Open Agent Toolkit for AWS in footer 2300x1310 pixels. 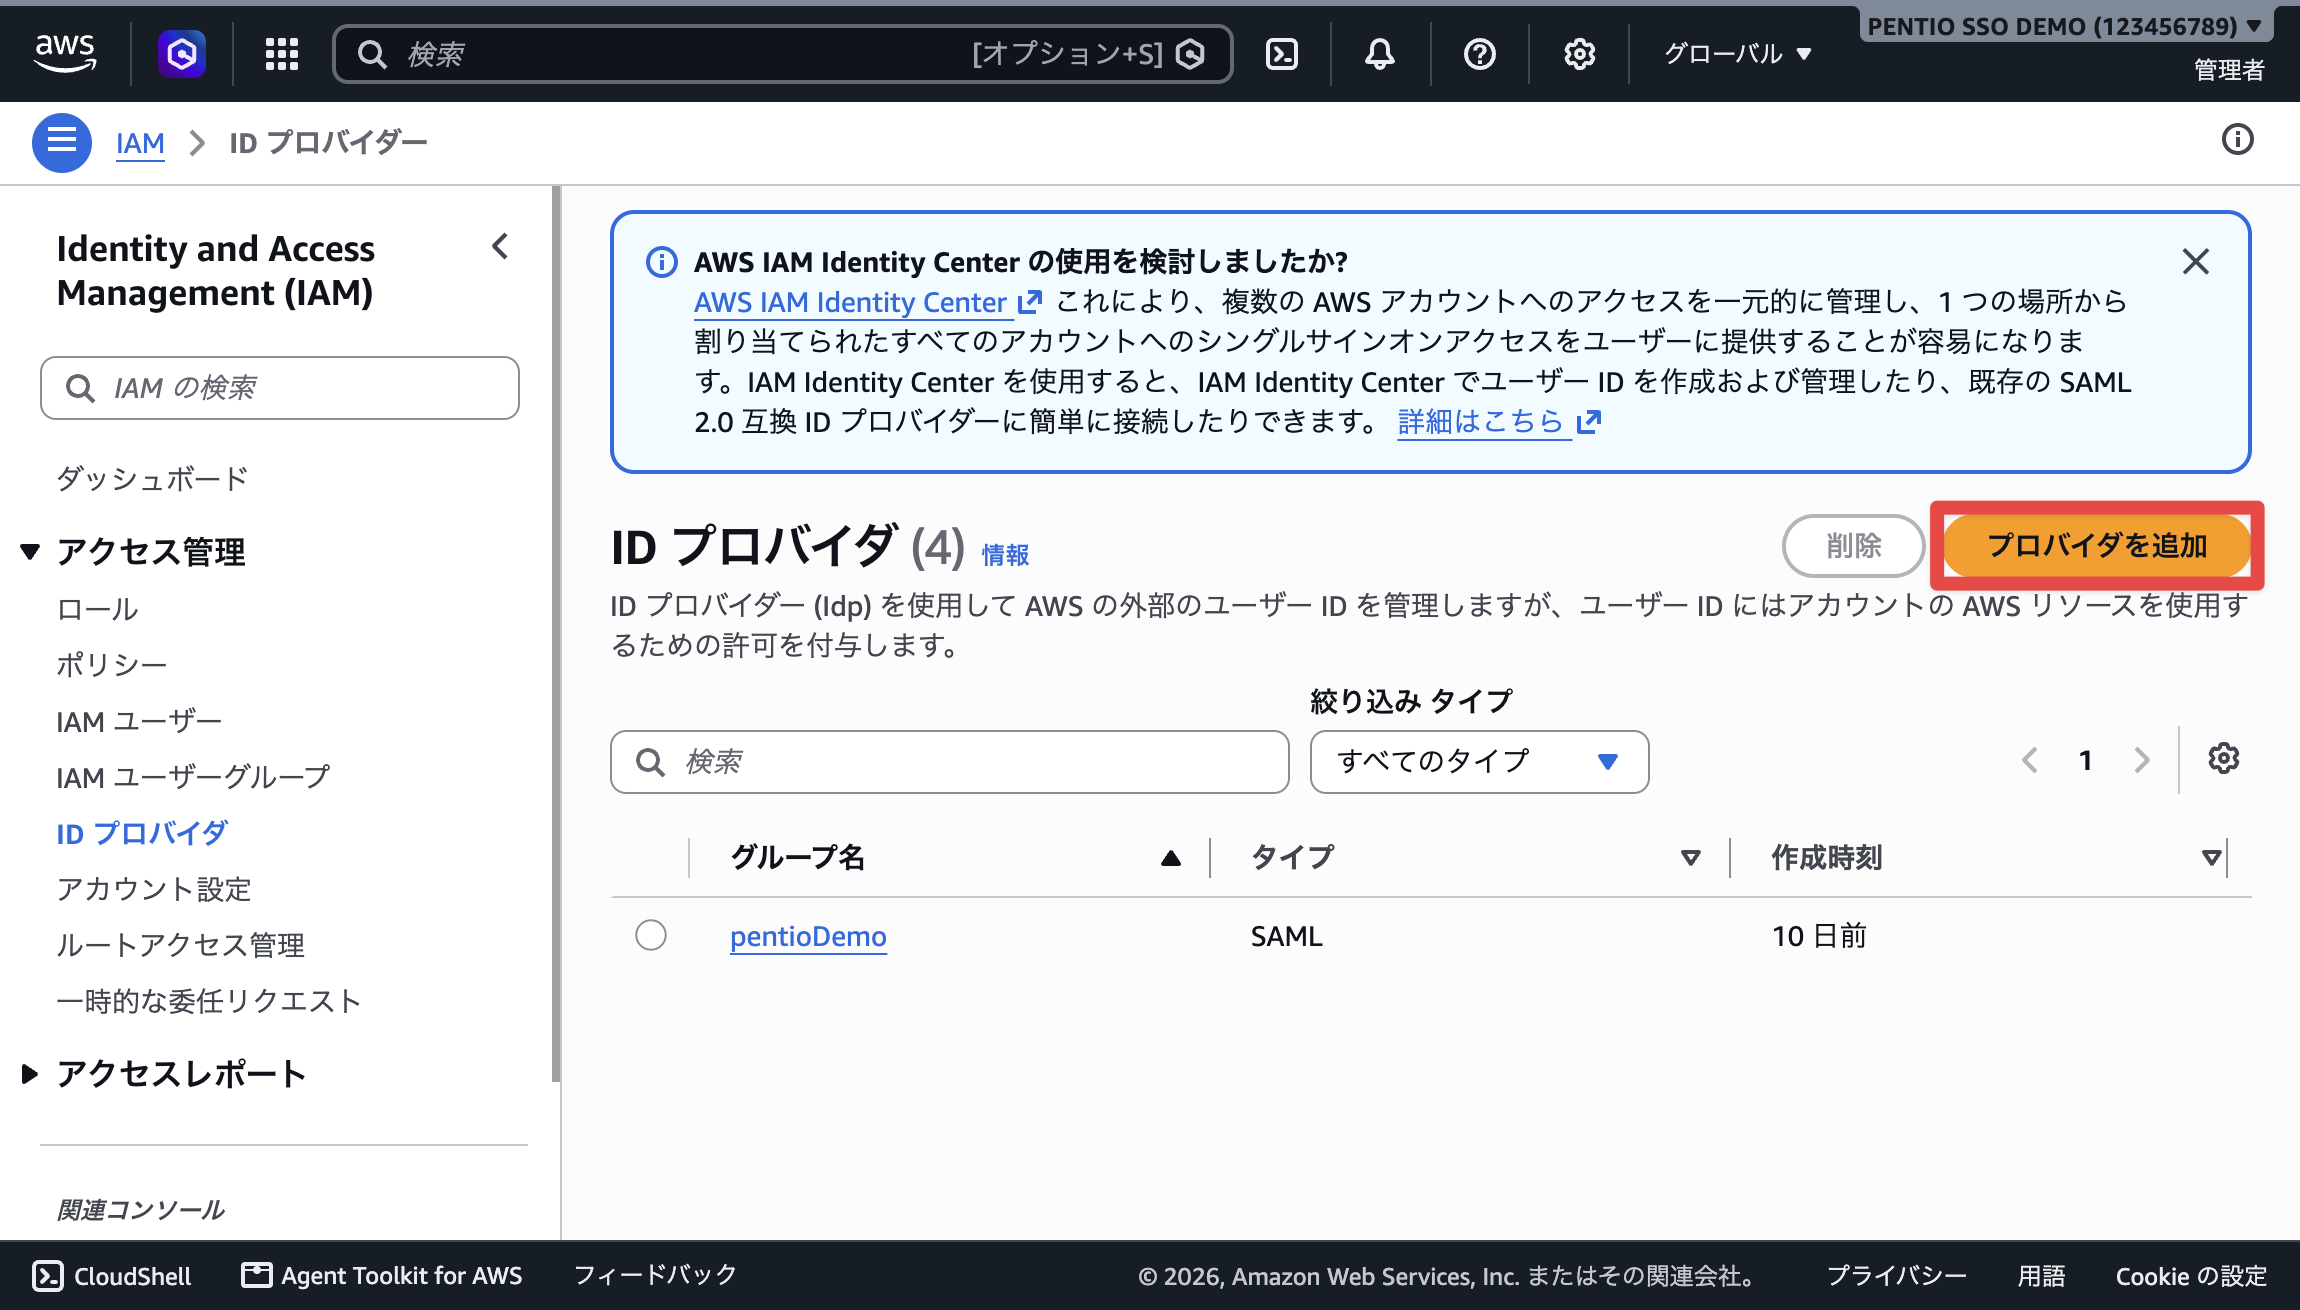pyautogui.click(x=382, y=1276)
